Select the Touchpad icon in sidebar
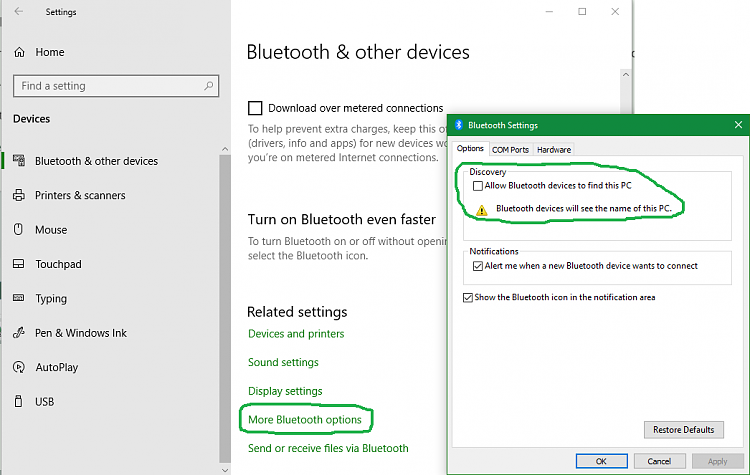The width and height of the screenshot is (750, 475). click(x=19, y=264)
